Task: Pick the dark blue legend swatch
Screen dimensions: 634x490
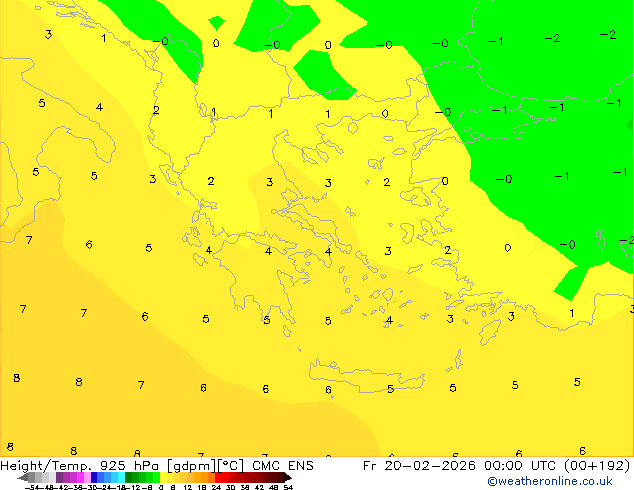Action: tap(94, 477)
